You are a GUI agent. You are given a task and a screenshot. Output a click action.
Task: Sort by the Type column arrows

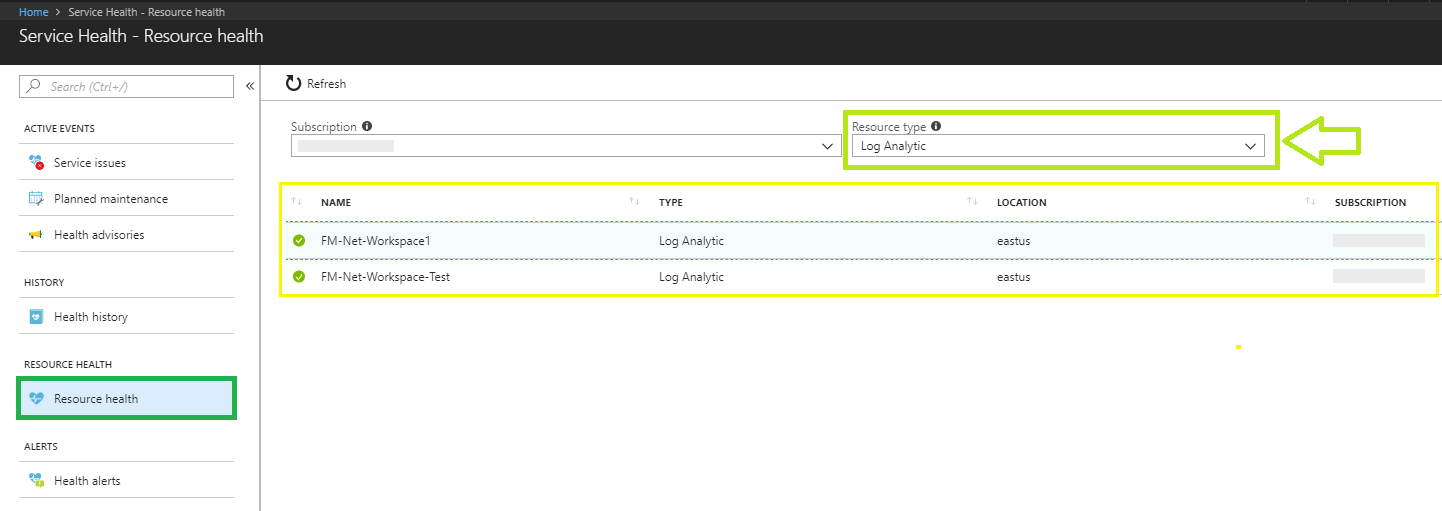coord(634,202)
